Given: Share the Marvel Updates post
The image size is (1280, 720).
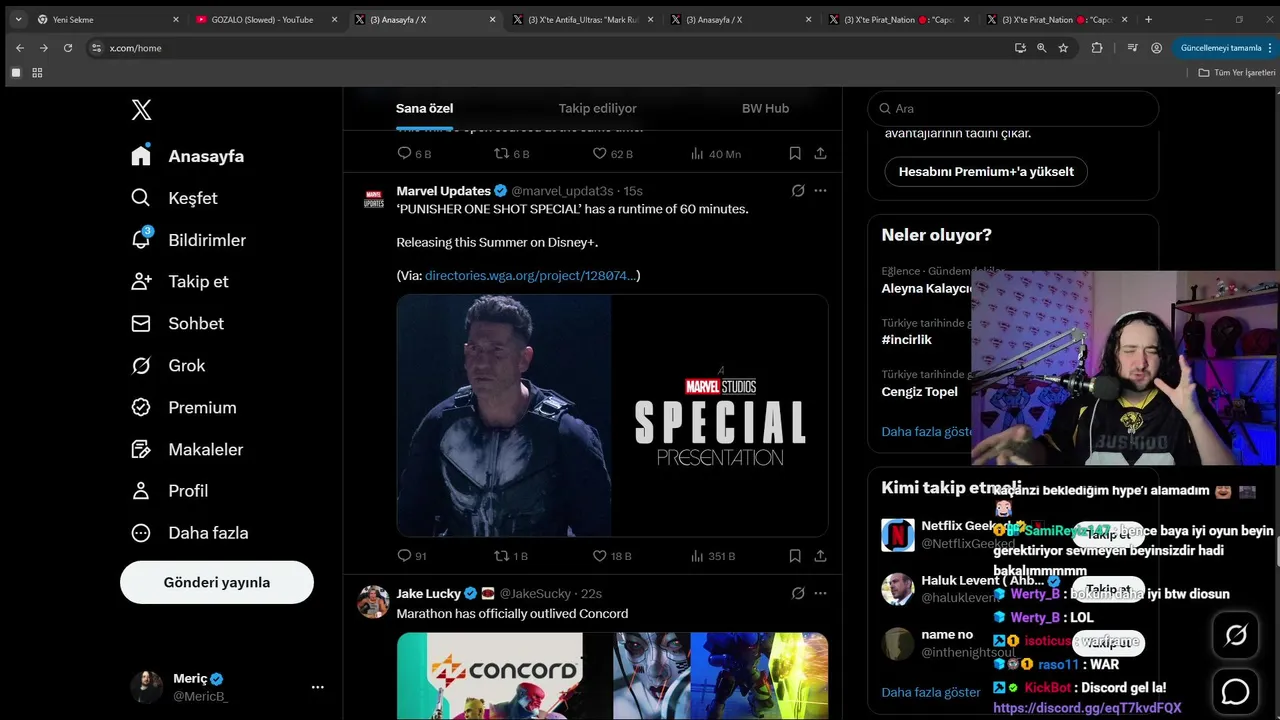Looking at the screenshot, I should (x=820, y=556).
